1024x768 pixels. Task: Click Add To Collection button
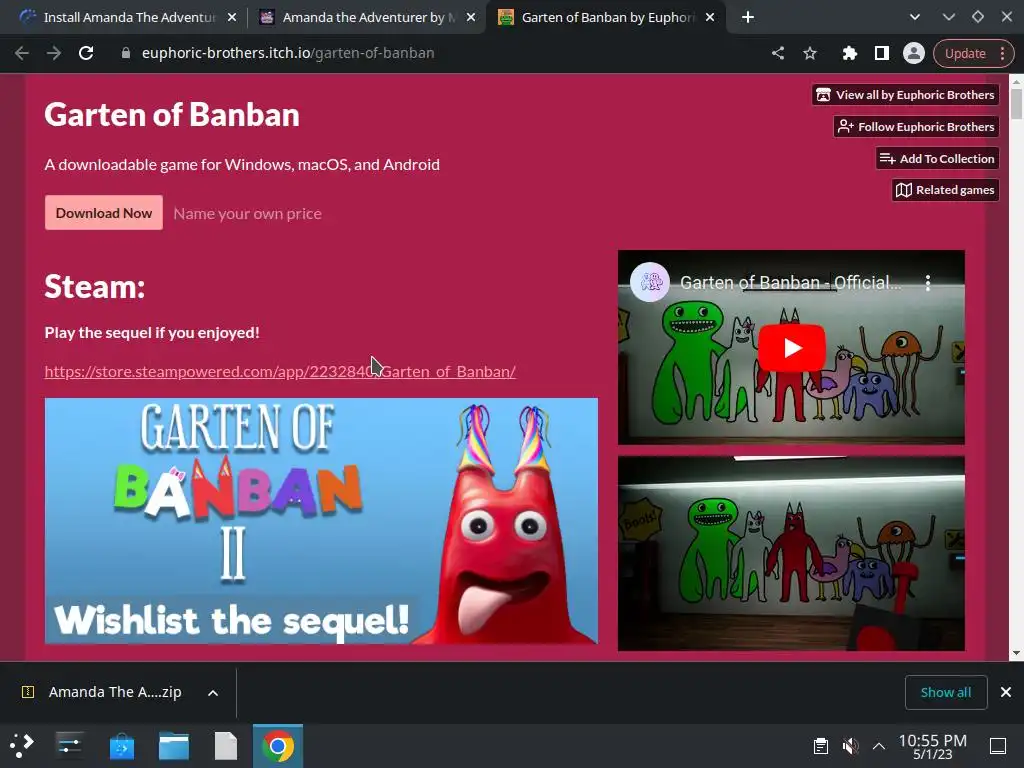tap(937, 159)
